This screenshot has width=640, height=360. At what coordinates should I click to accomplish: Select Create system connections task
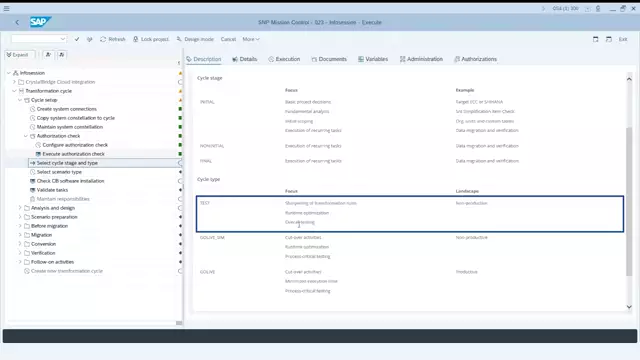click(x=67, y=109)
